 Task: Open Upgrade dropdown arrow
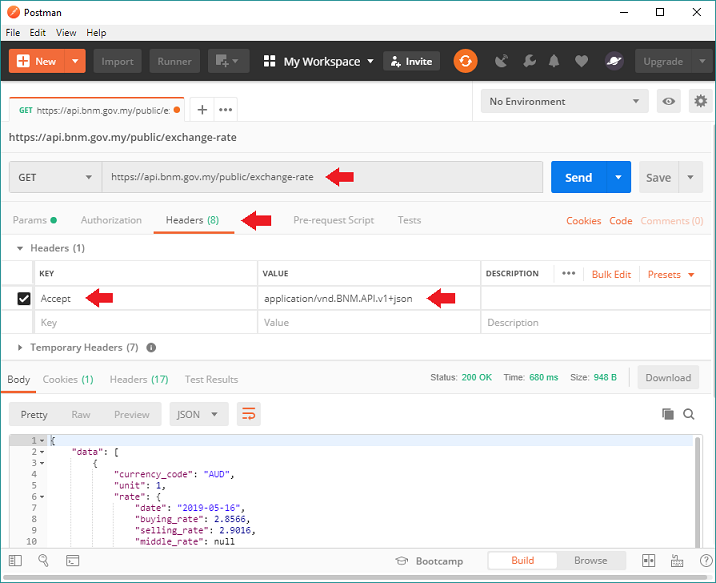click(703, 61)
